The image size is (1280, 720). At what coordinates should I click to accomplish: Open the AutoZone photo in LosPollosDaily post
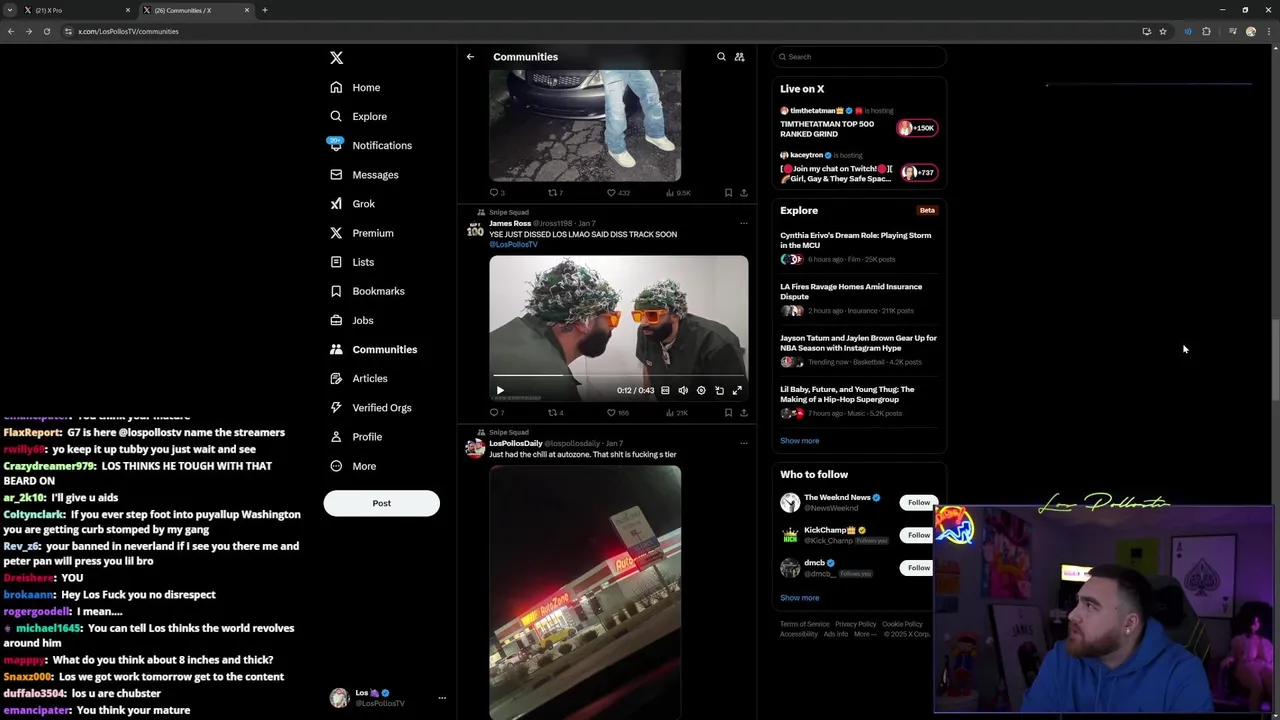pos(585,592)
